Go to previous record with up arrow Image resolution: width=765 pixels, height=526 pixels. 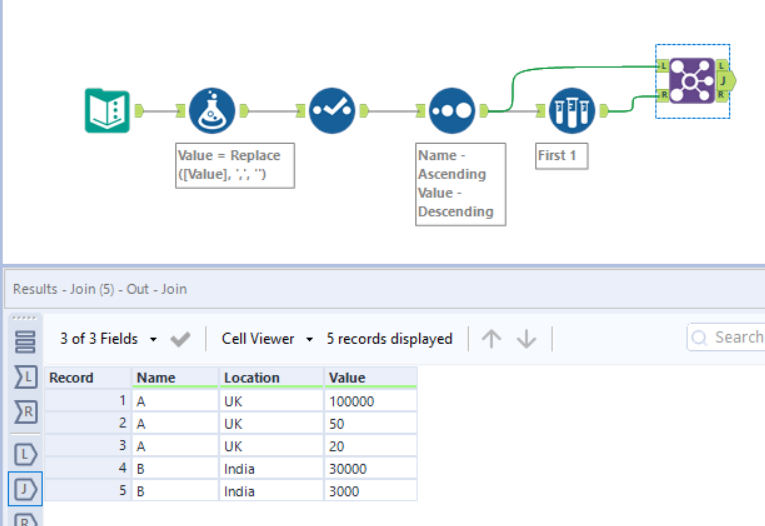click(491, 339)
